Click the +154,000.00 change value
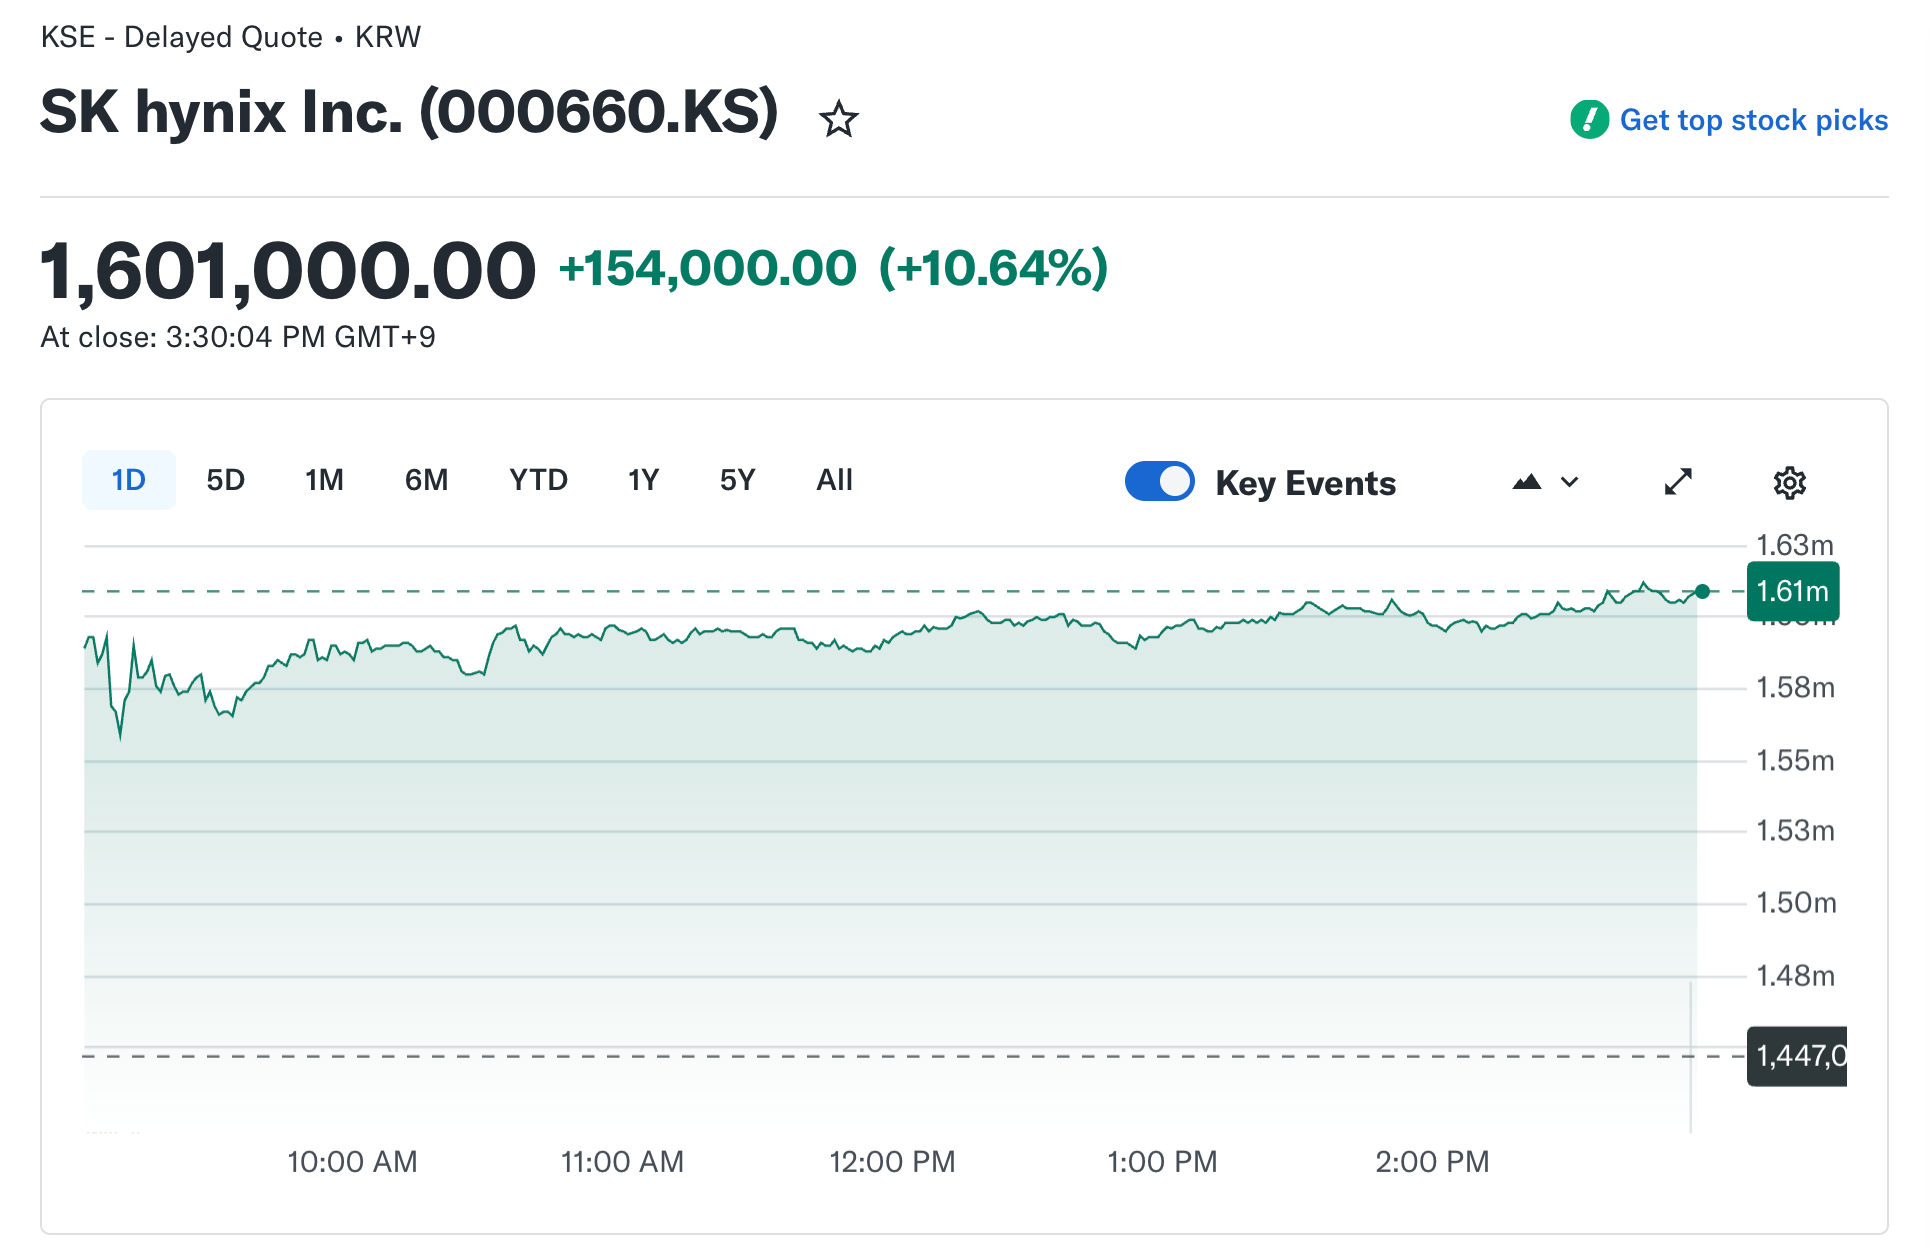 [x=708, y=268]
